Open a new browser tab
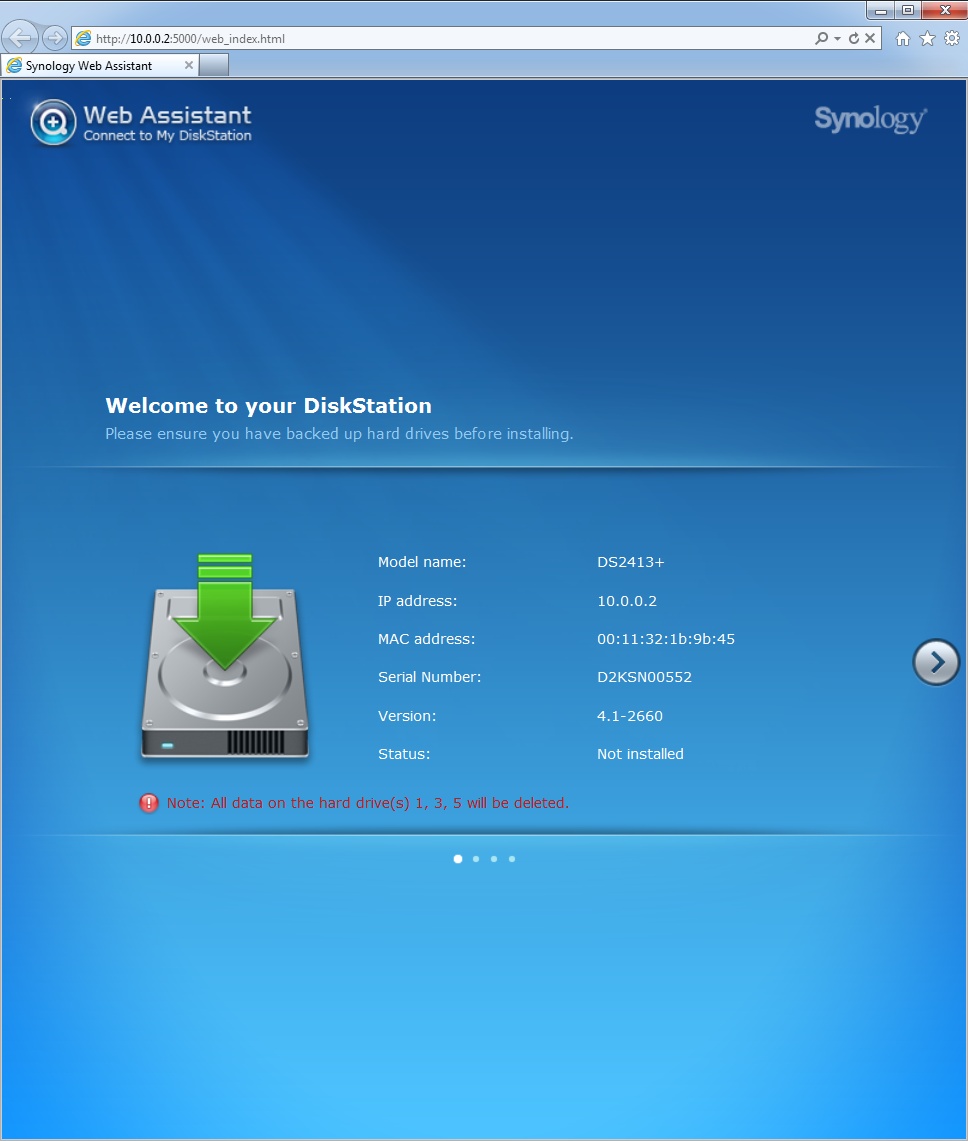Image resolution: width=968 pixels, height=1141 pixels. [x=214, y=65]
